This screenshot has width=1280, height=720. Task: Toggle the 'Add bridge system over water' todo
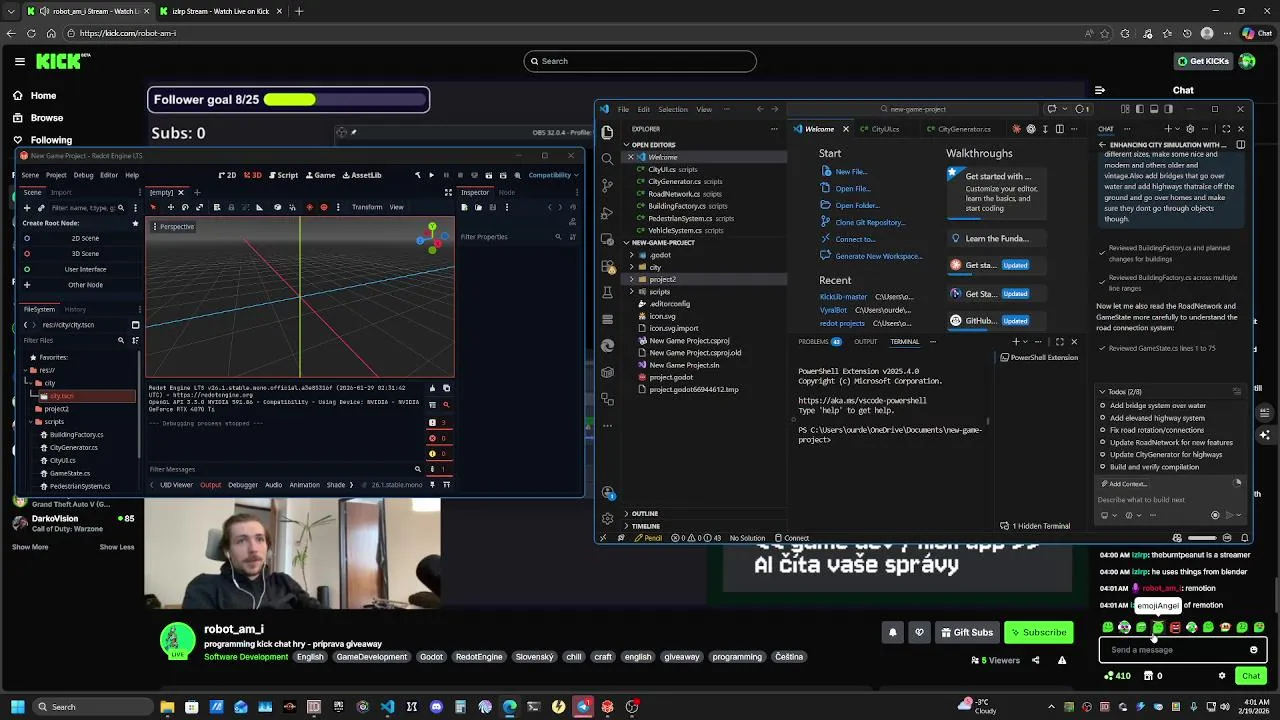[1103, 406]
